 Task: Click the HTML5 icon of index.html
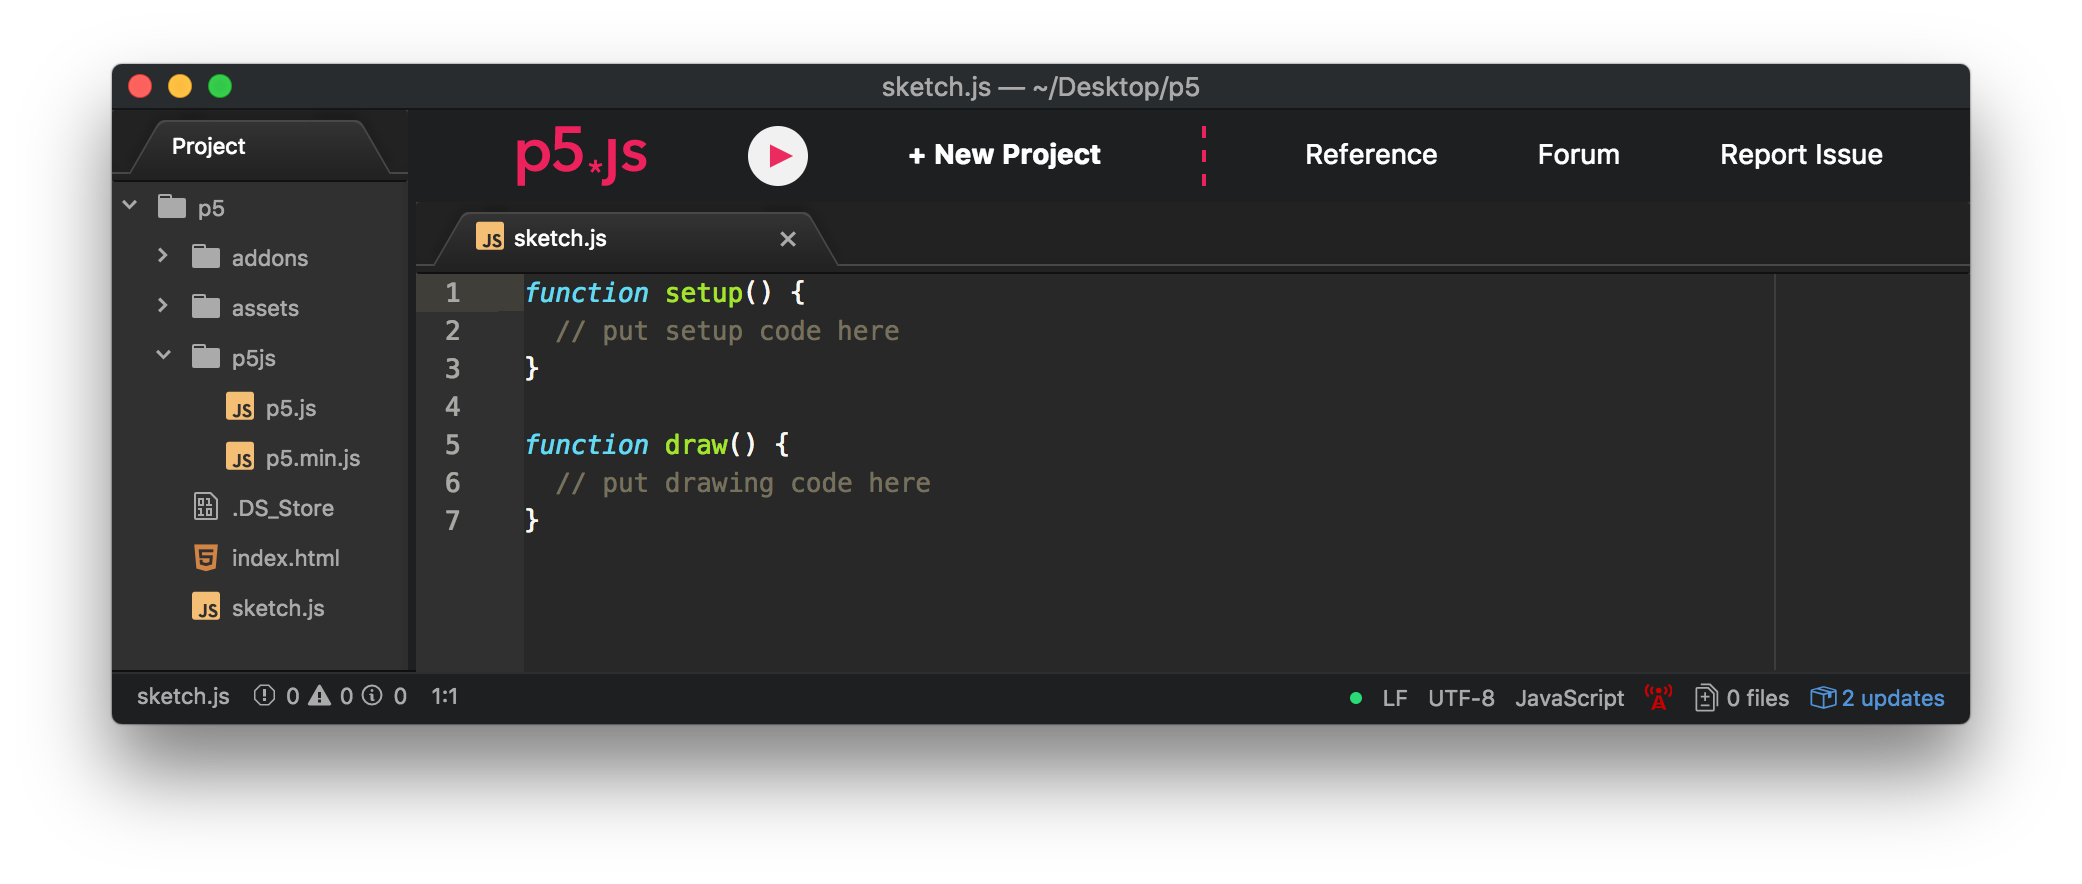206,557
